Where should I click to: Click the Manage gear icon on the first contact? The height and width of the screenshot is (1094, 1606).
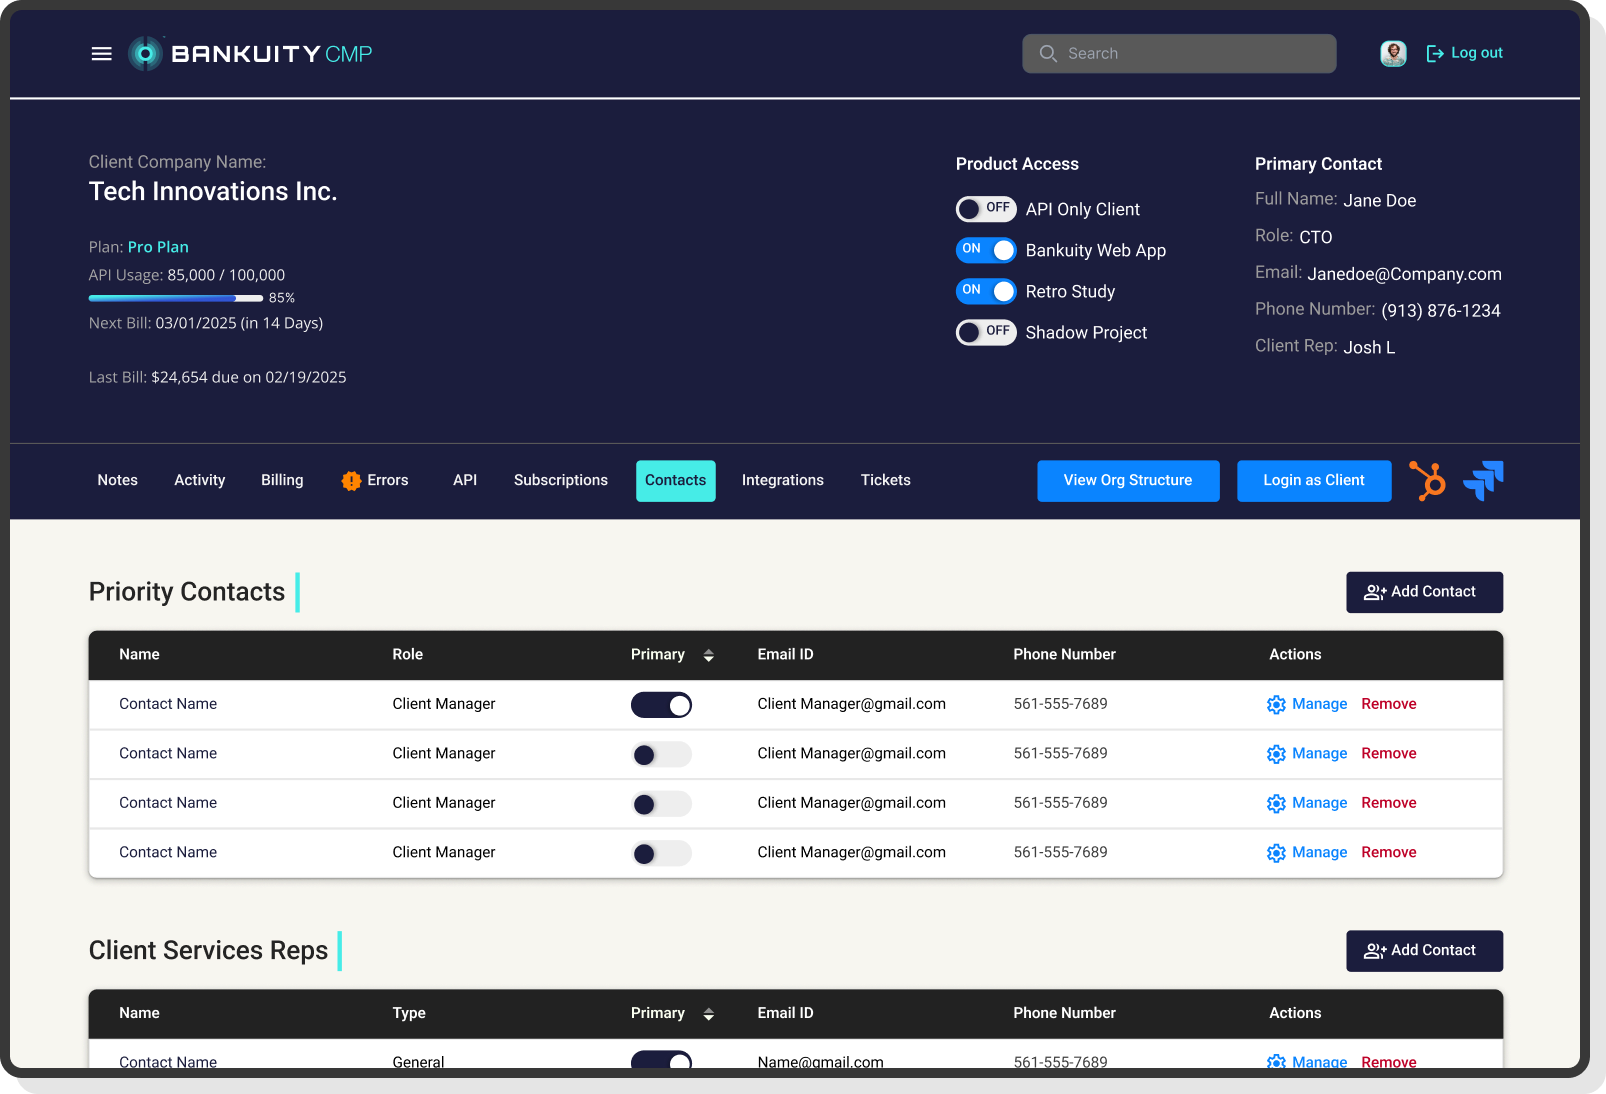pos(1276,704)
